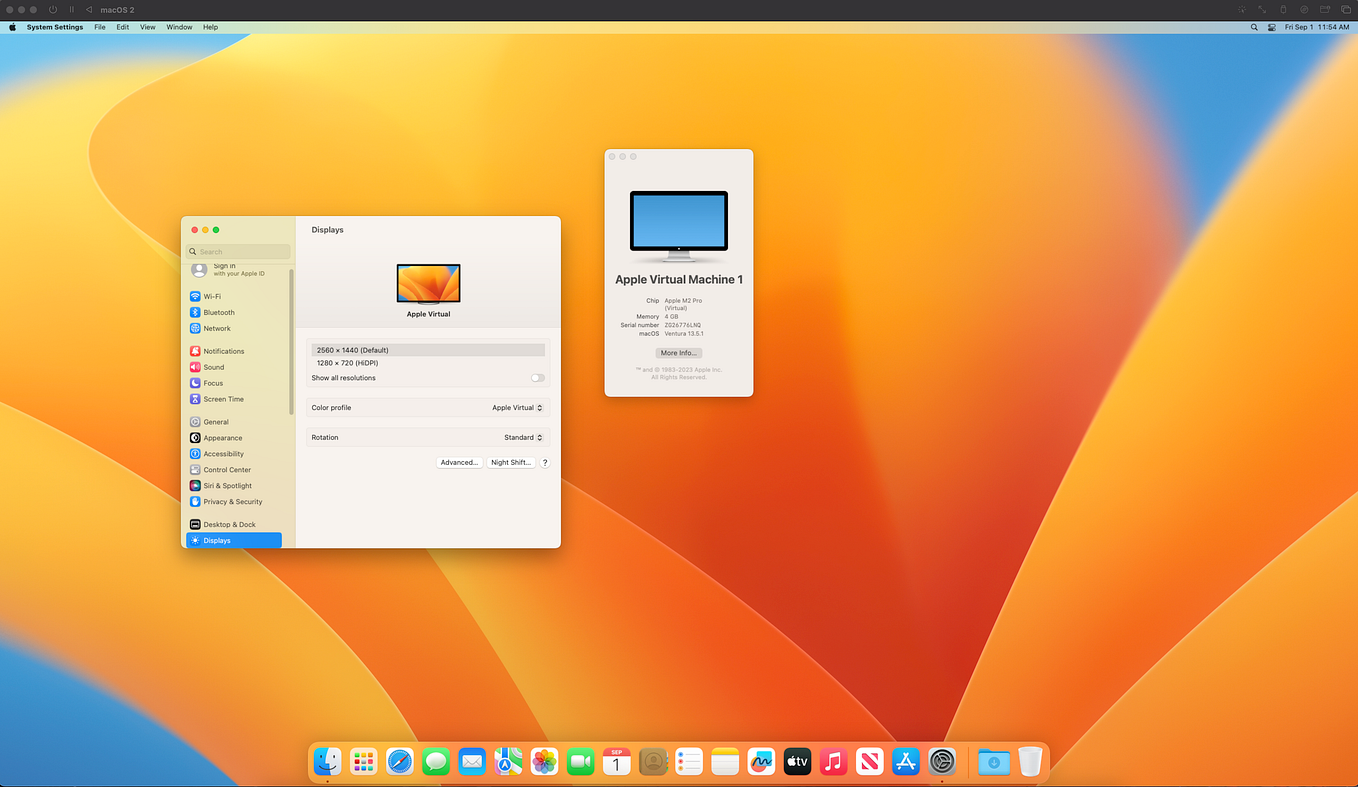Click the settings Search field
Viewport: 1358px width, 787px height.
click(238, 251)
